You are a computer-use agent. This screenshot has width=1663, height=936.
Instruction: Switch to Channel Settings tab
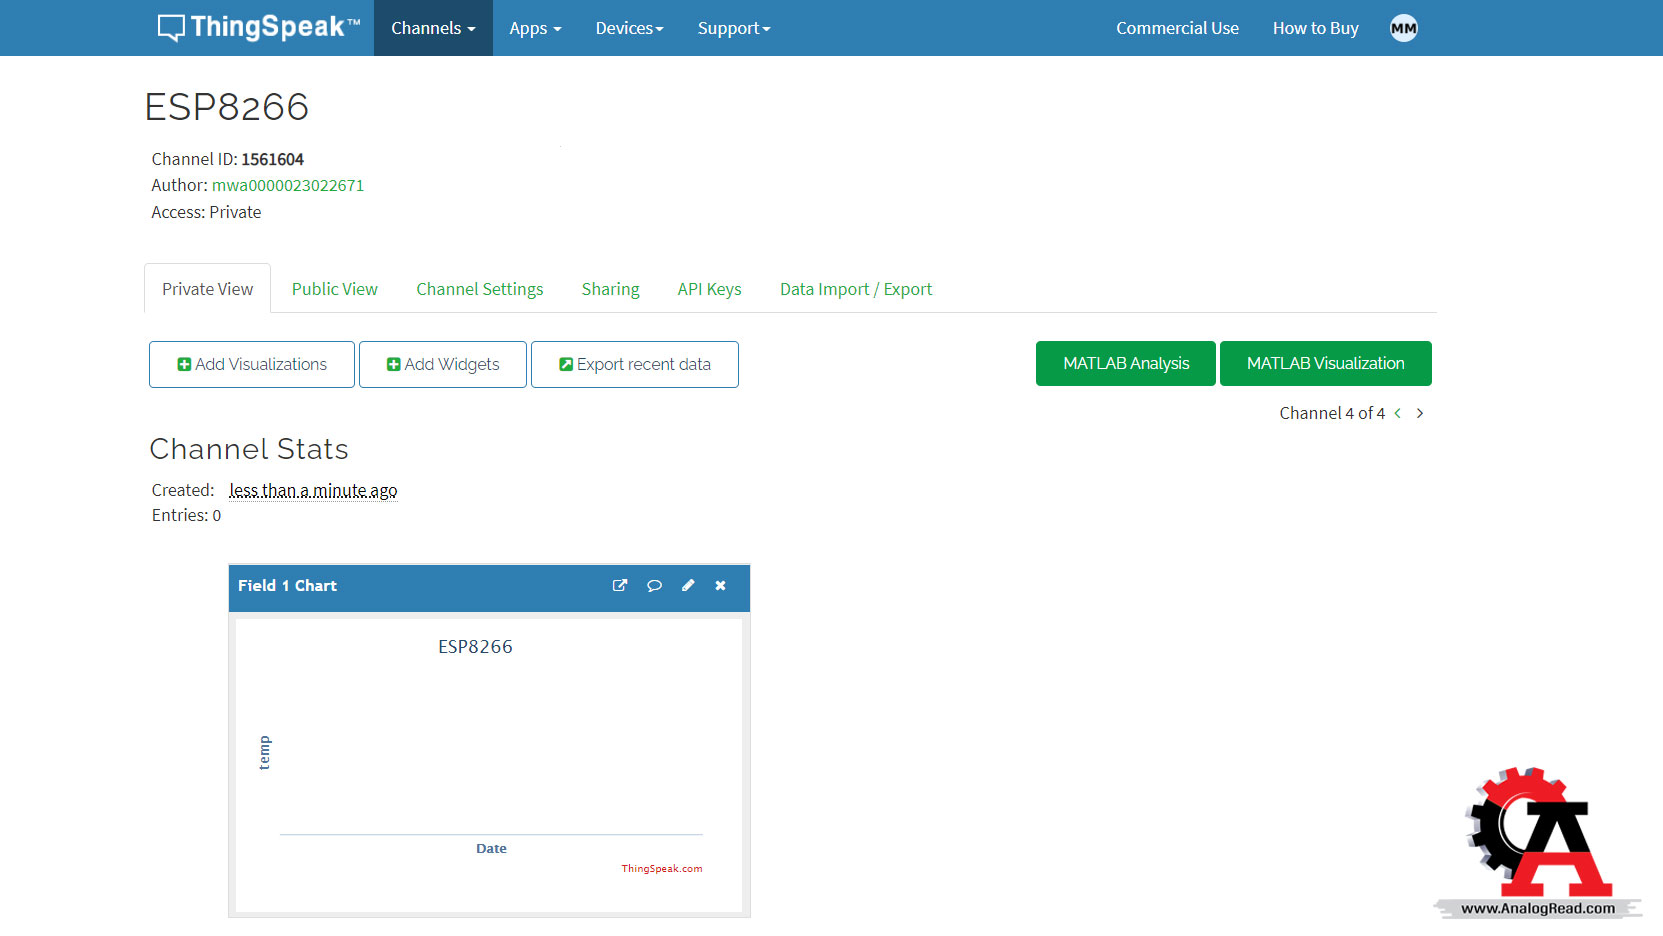coord(480,289)
